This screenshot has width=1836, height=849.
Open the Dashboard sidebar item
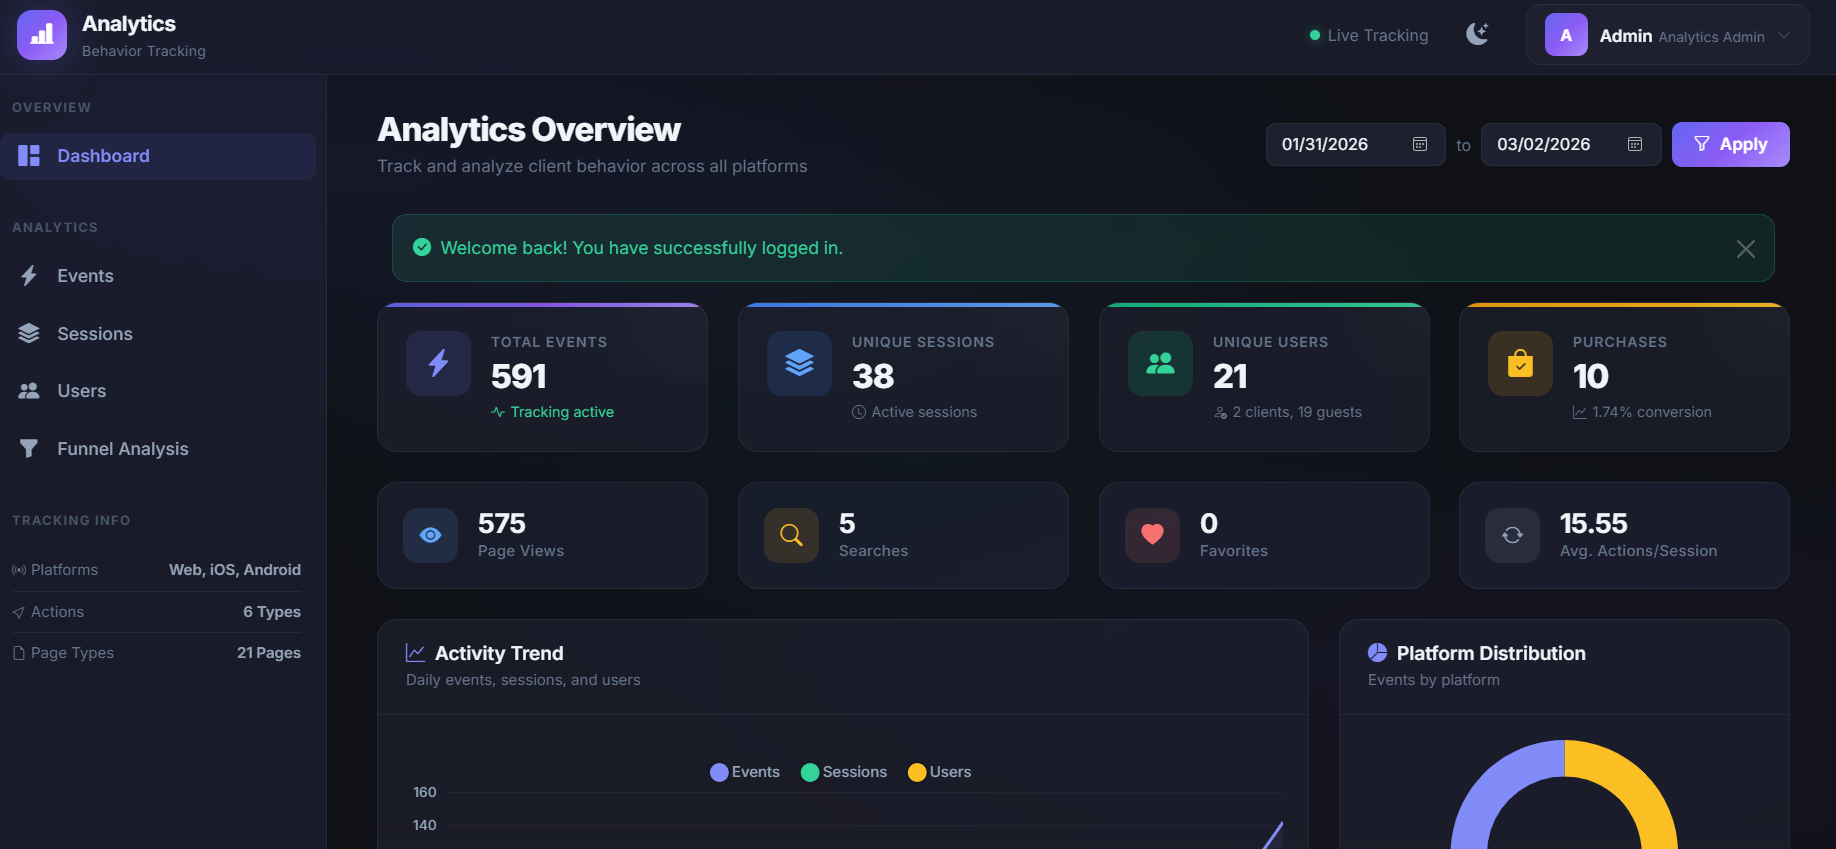(158, 156)
